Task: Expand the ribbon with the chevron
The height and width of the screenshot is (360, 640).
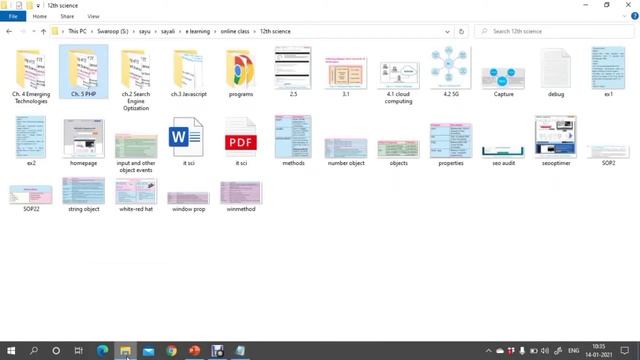Action: pos(624,16)
